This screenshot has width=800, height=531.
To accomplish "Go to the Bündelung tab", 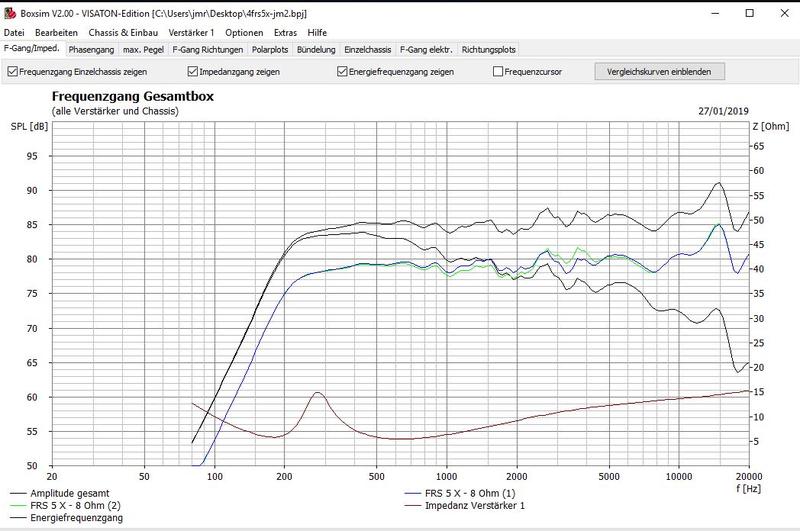I will click(318, 49).
